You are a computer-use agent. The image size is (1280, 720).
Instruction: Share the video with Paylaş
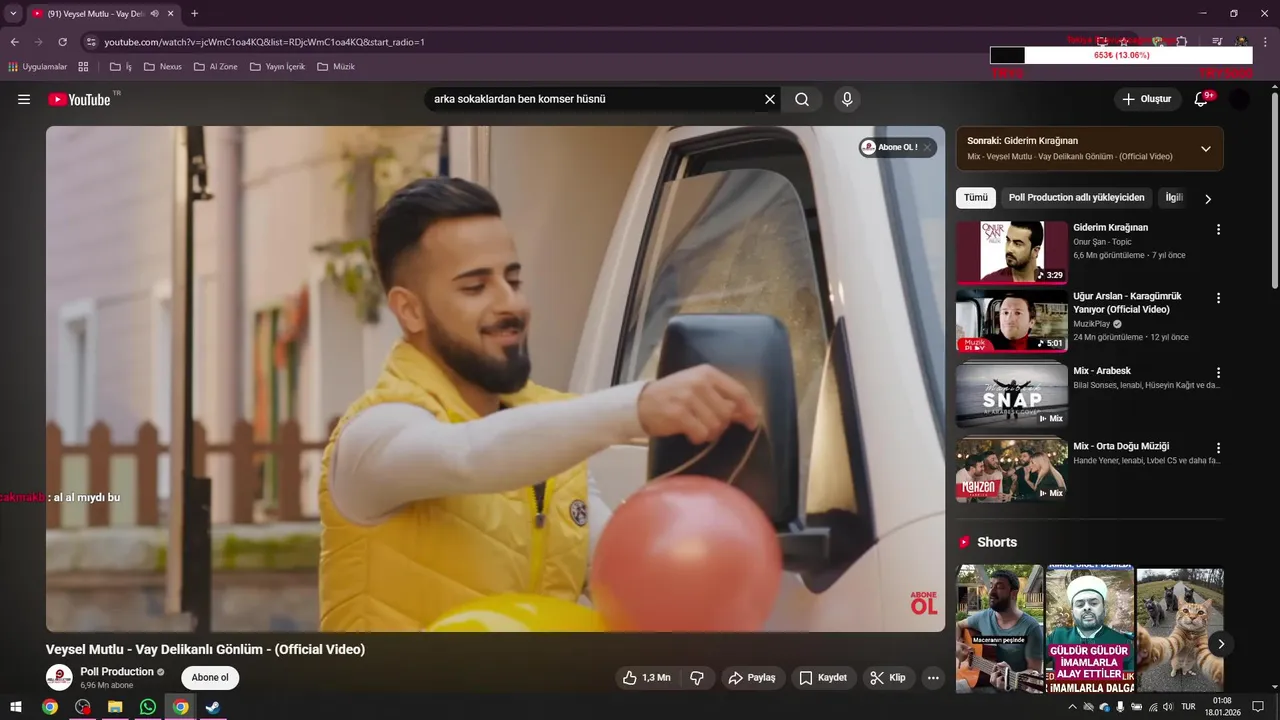[752, 678]
